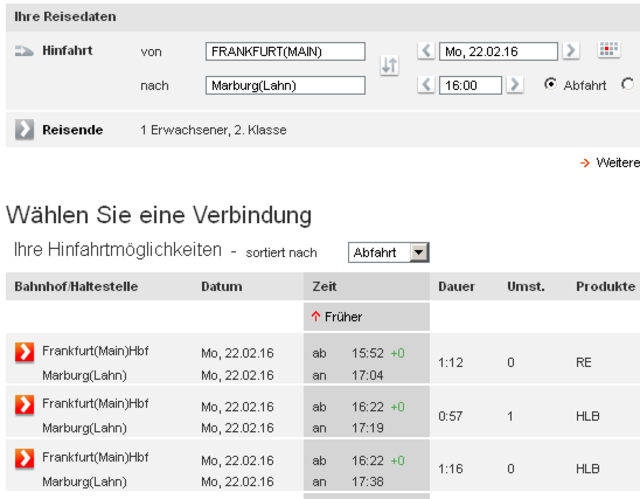Open the 'sortiert nach' Abfahrt dropdown
This screenshot has height=499, width=640.
pyautogui.click(x=389, y=253)
